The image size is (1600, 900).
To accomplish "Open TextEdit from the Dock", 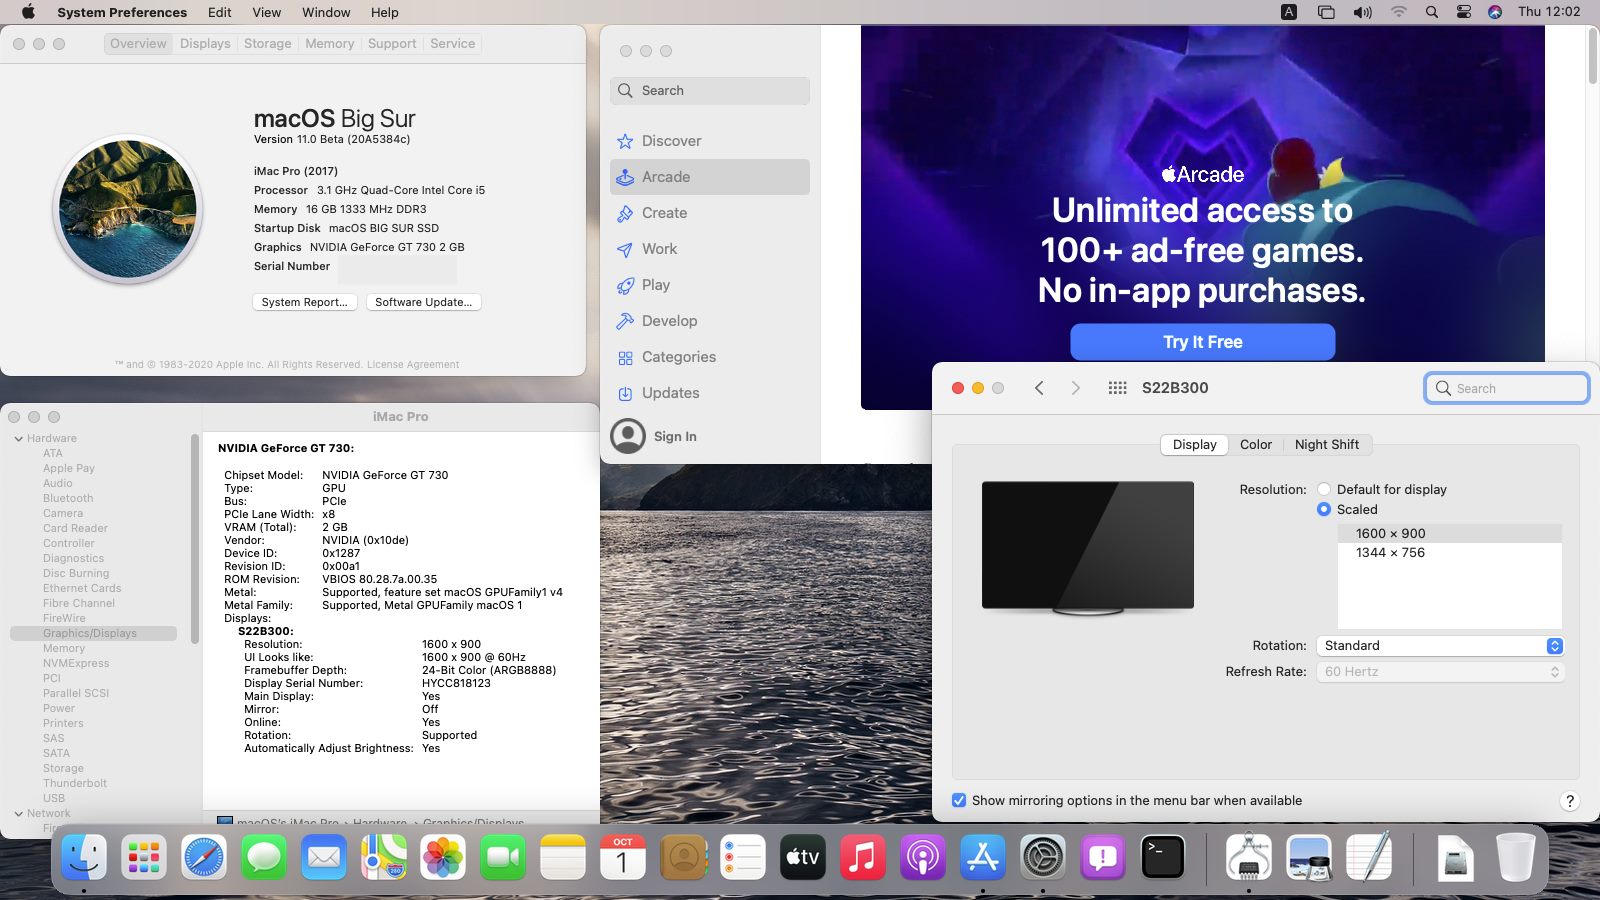I will (1369, 857).
